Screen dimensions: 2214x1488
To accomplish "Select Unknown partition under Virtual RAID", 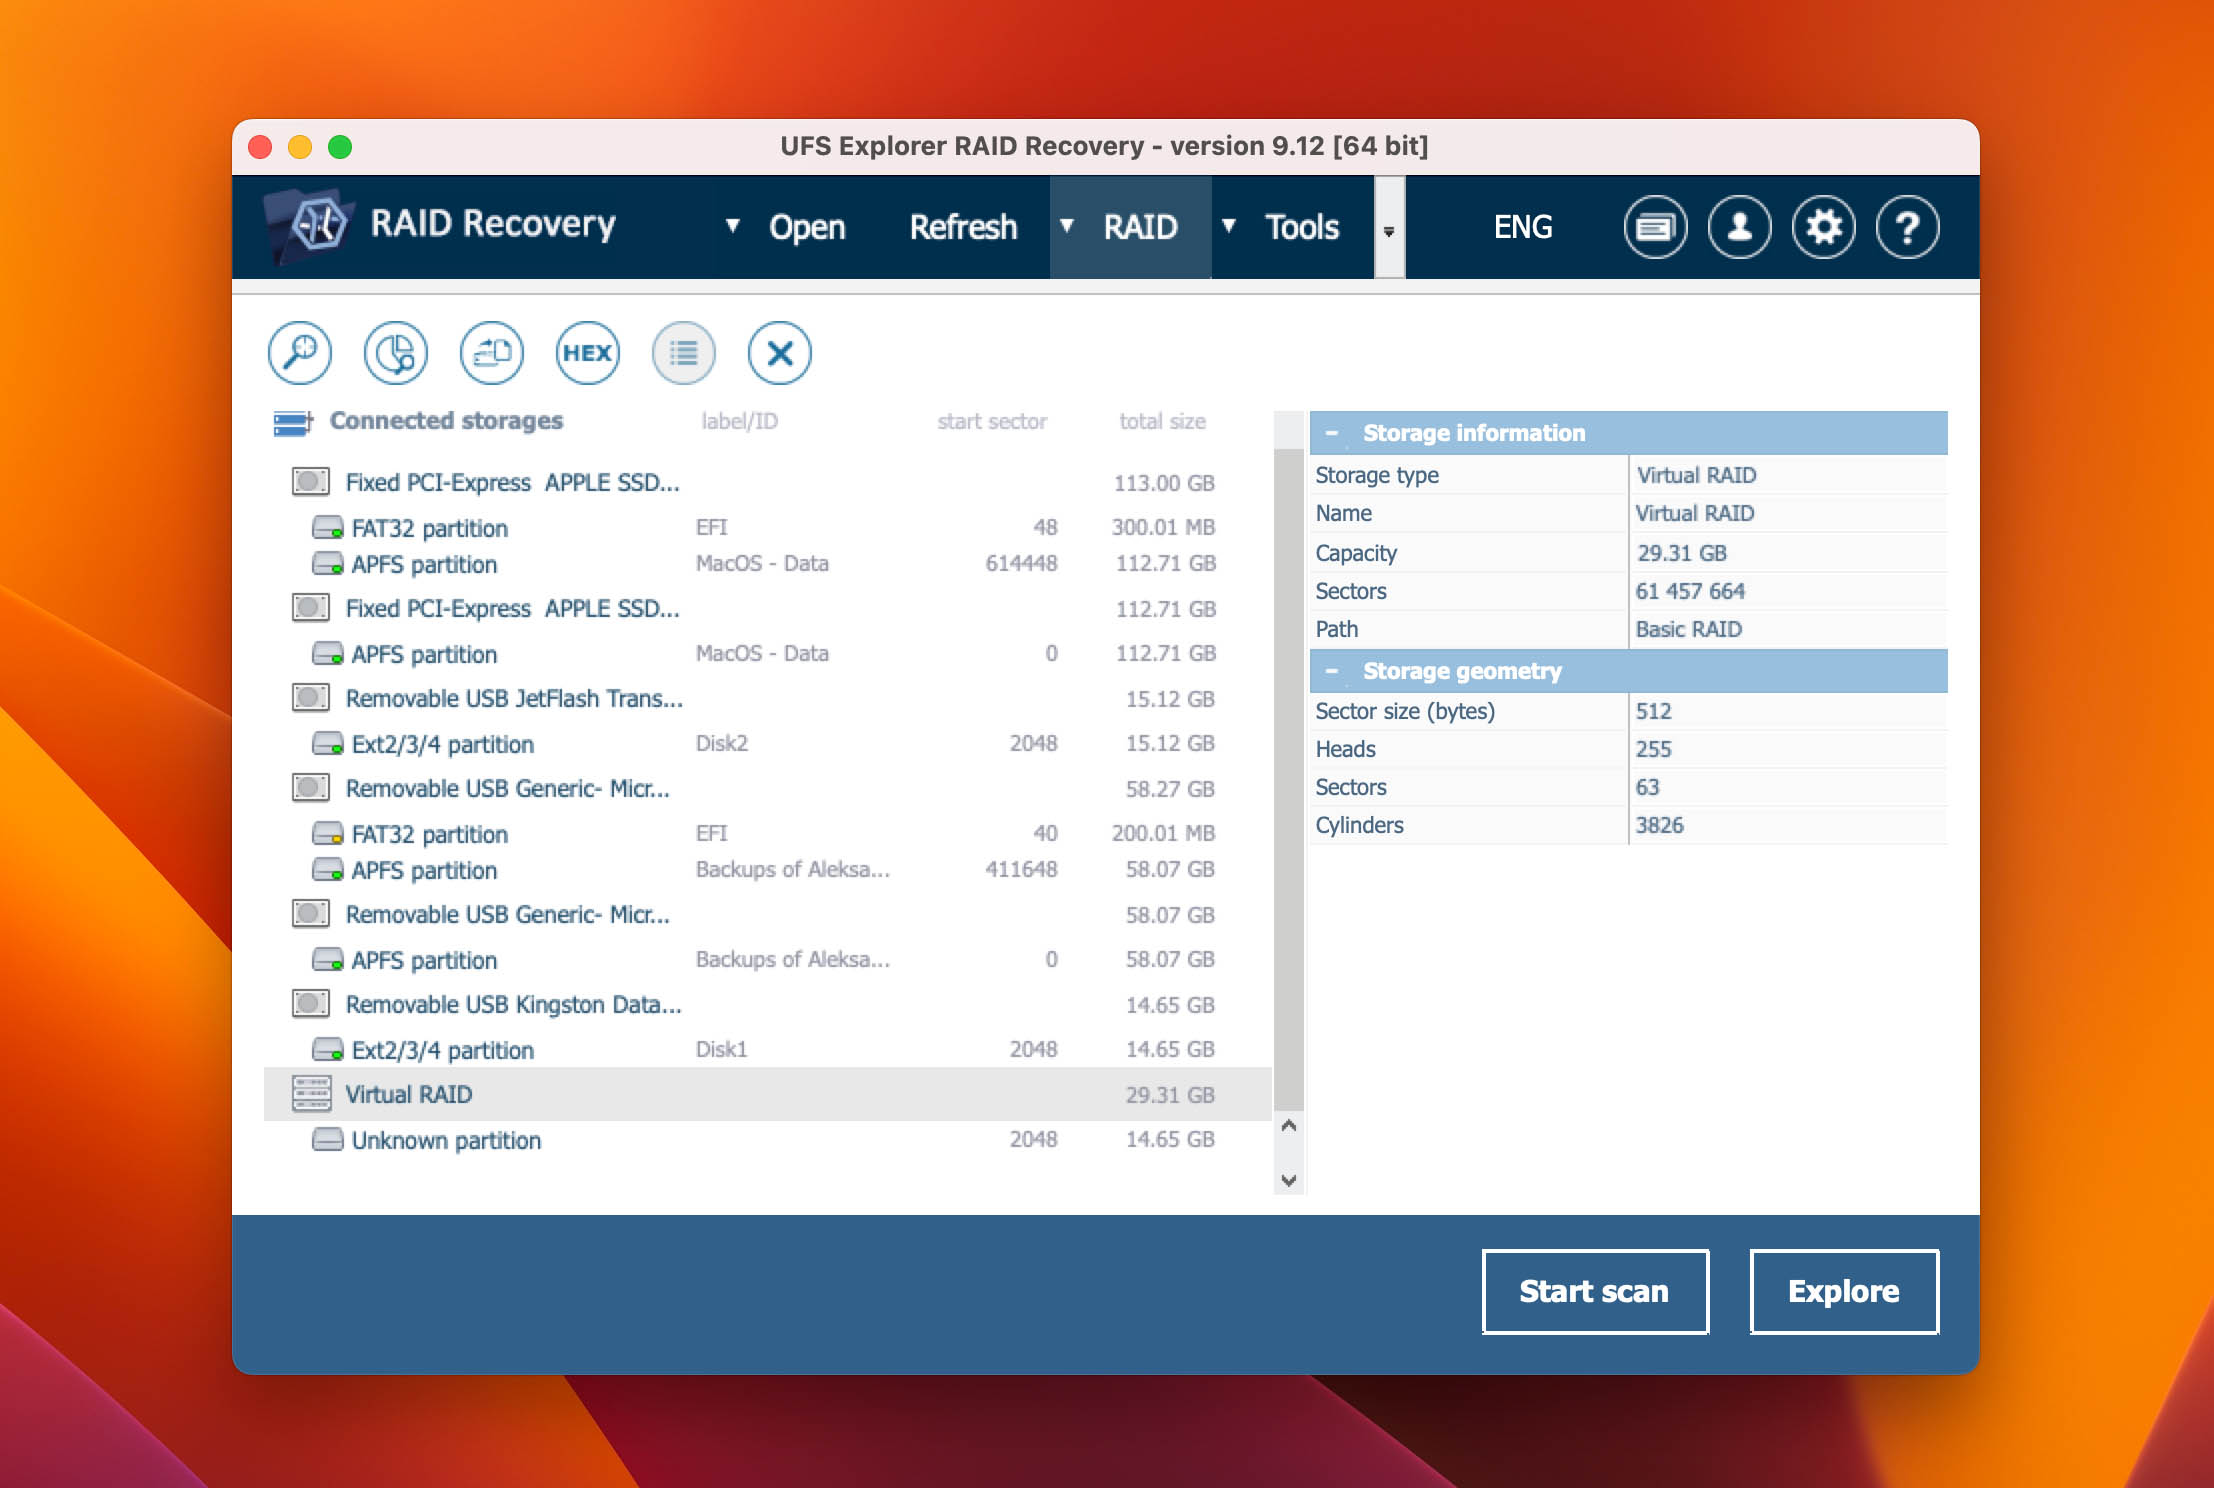I will pos(767,1140).
